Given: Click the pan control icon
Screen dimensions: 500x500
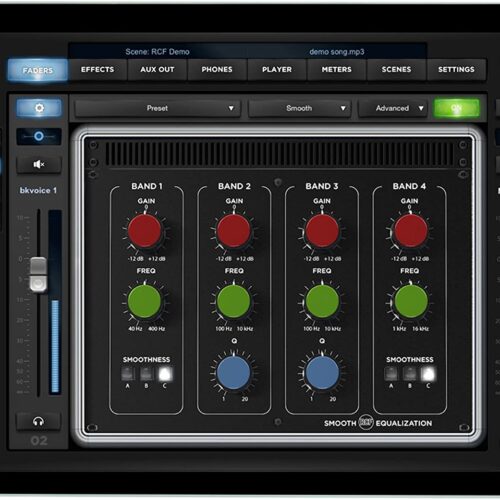Looking at the screenshot, I should coord(39,136).
